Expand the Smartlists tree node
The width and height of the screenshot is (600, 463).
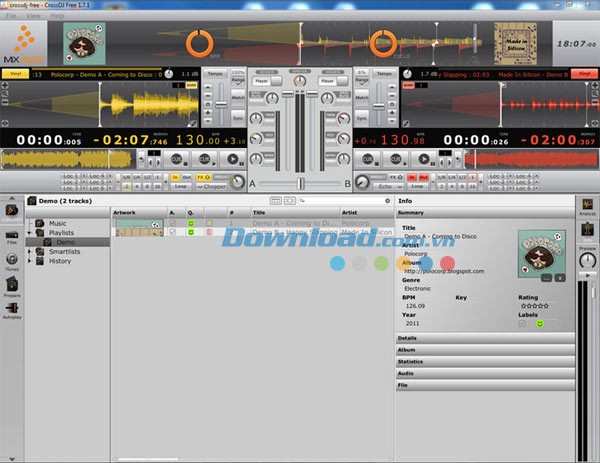(x=29, y=251)
